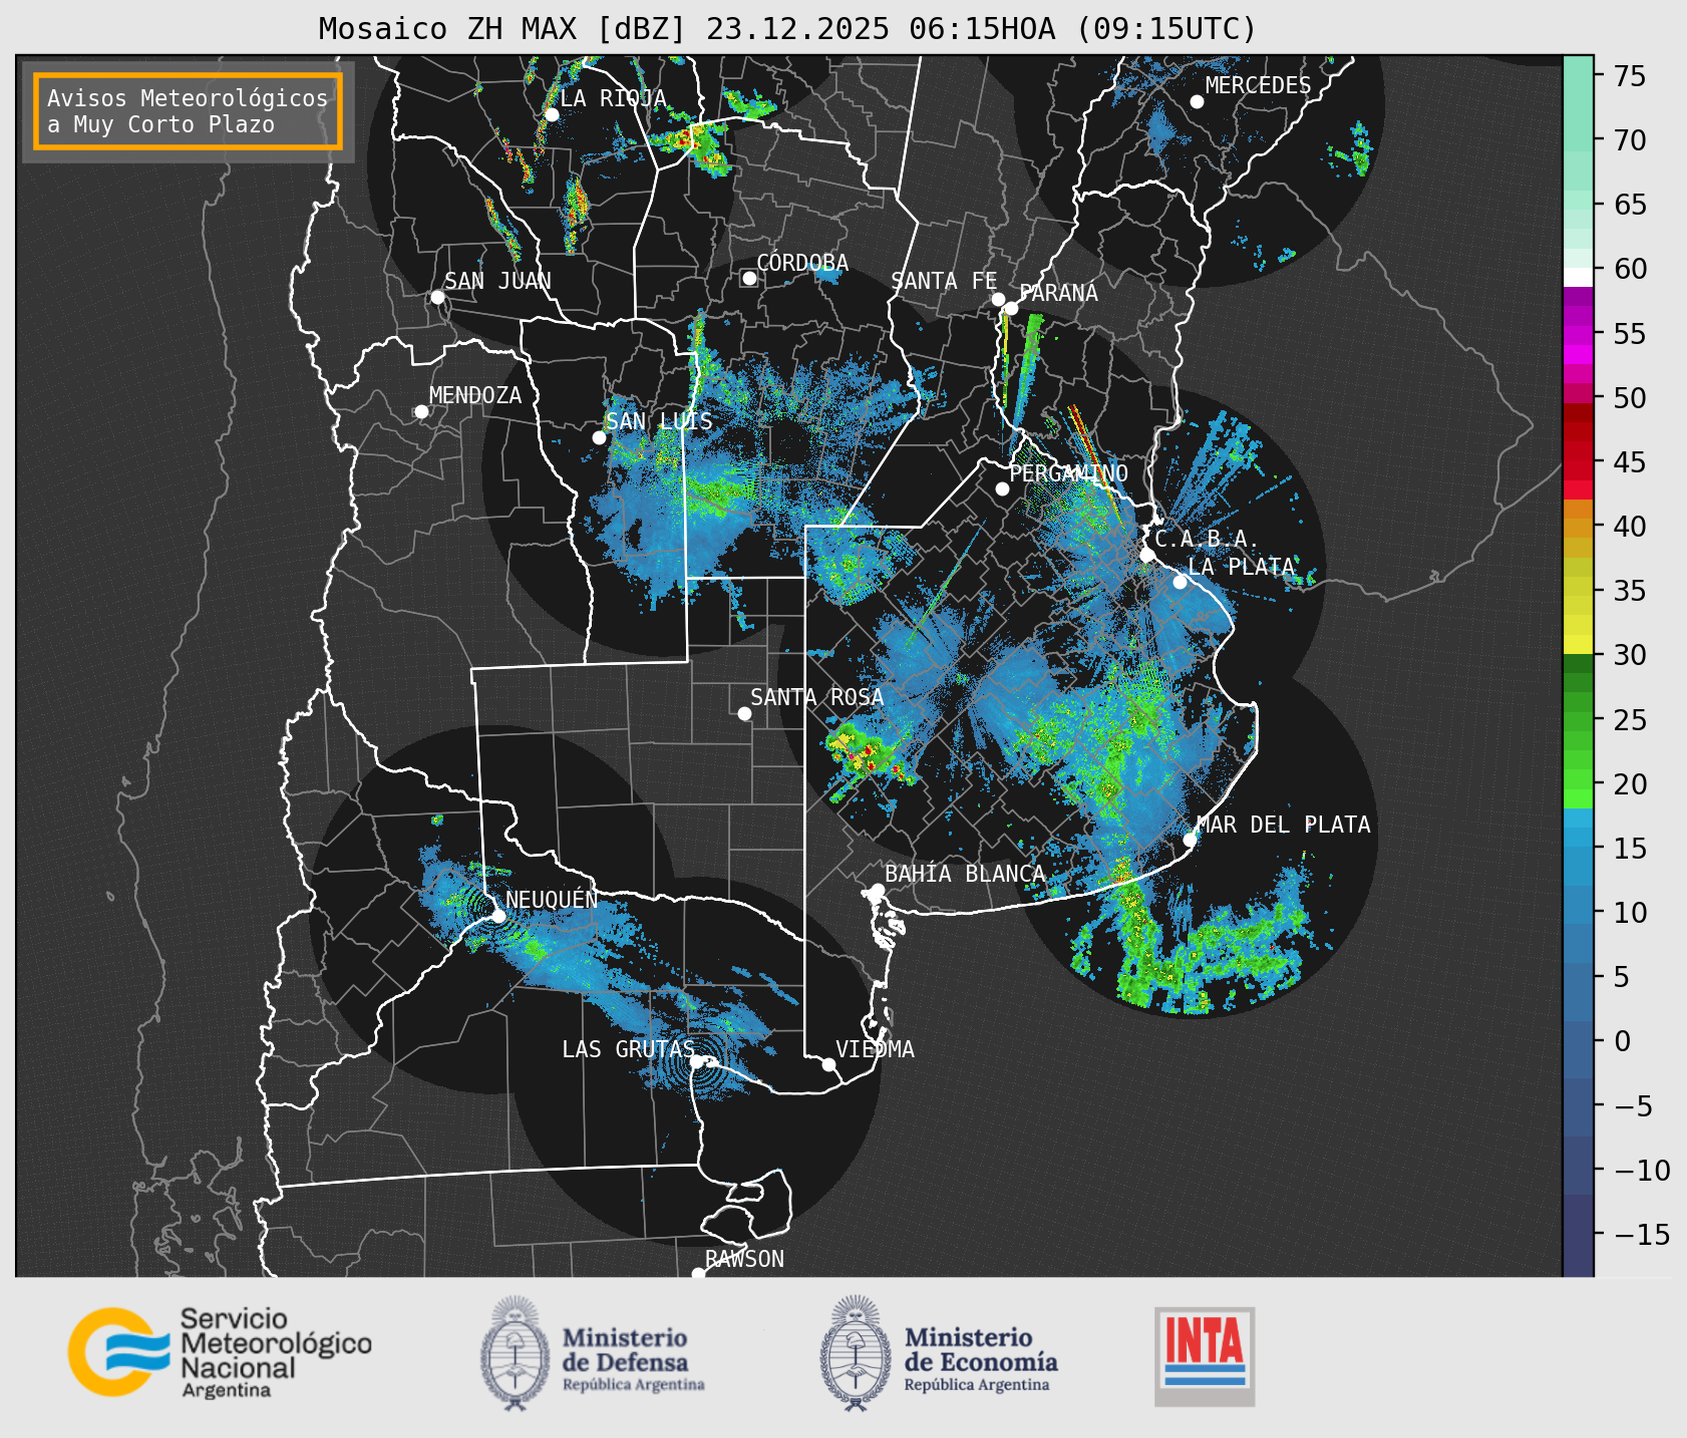
Task: Click the CÓRDOBA city label
Action: [802, 263]
